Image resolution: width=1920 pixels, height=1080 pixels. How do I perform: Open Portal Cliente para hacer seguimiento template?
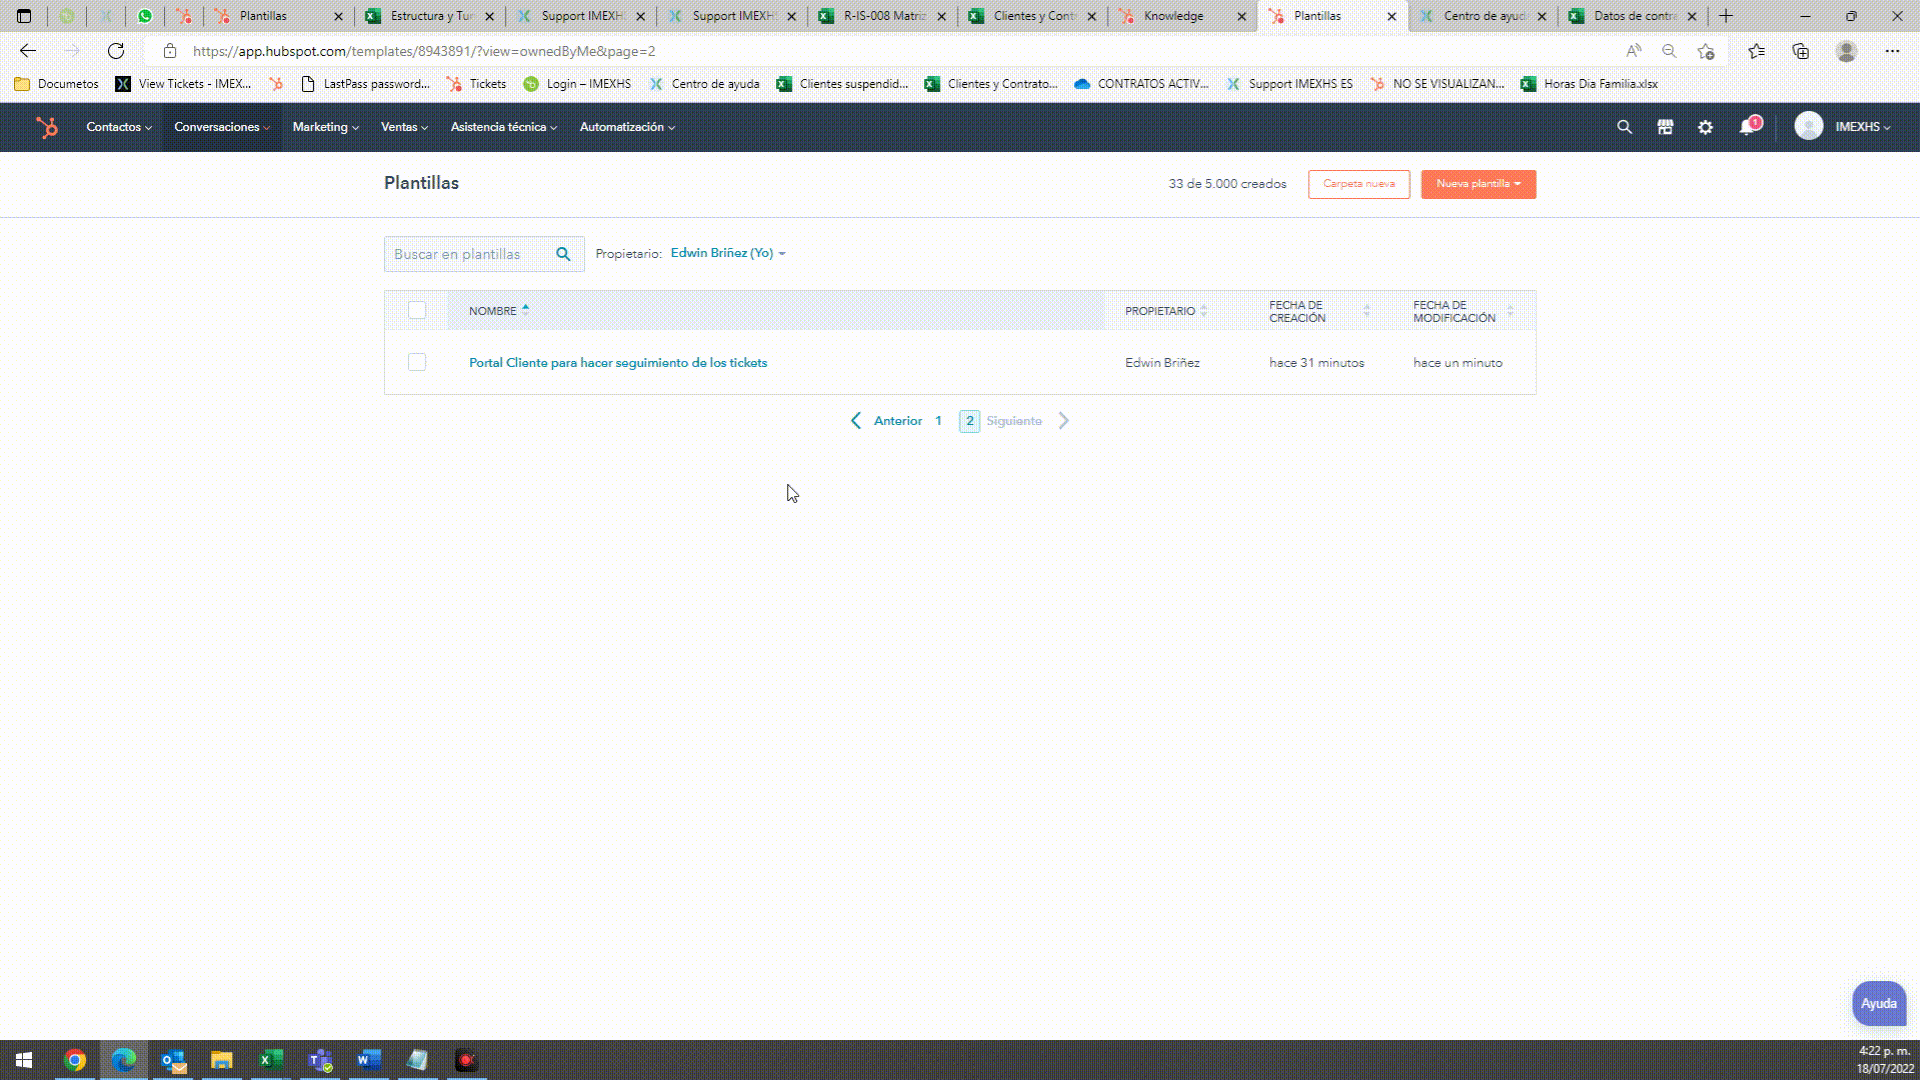618,363
